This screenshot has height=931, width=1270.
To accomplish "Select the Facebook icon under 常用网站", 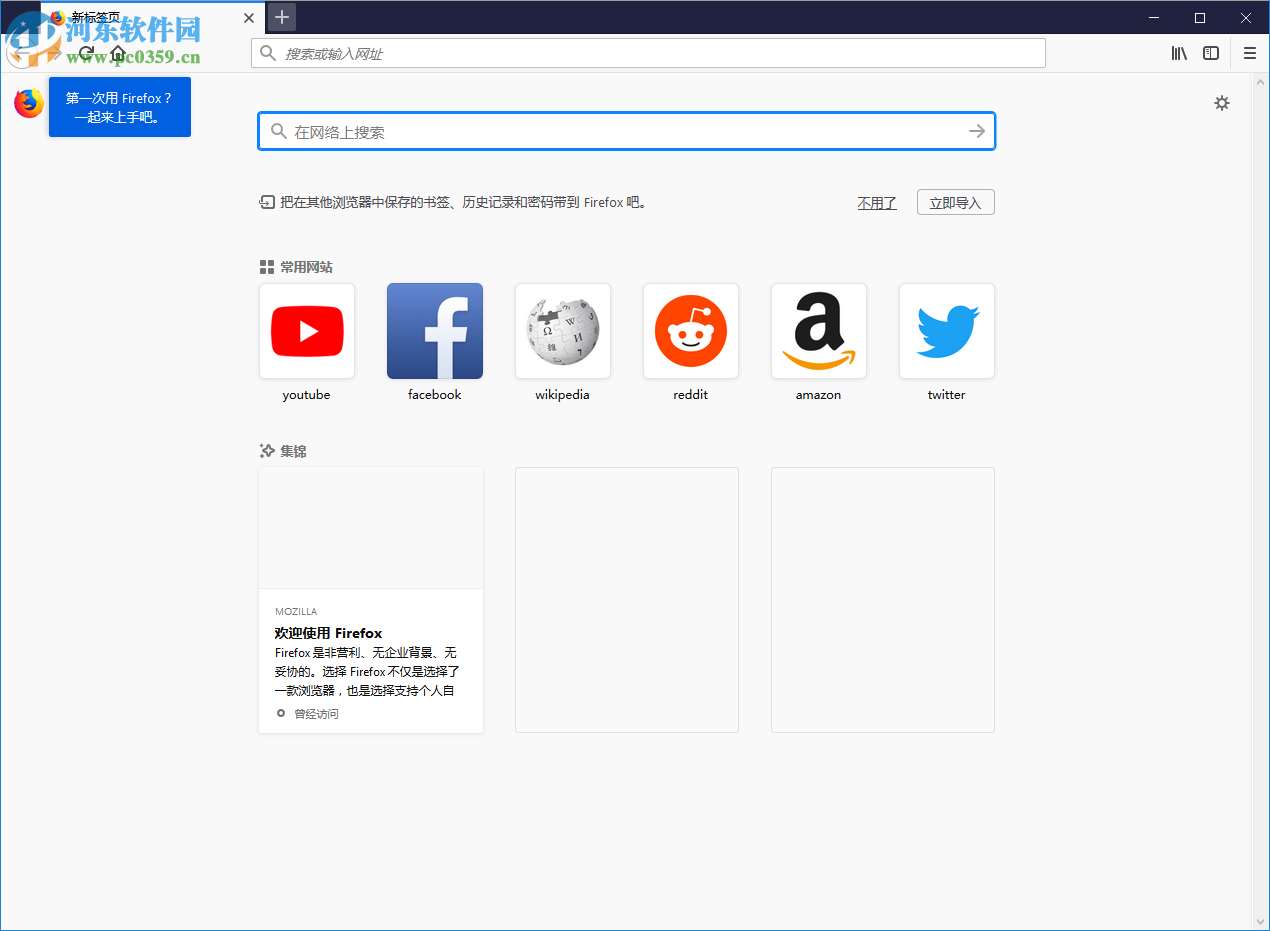I will point(434,331).
